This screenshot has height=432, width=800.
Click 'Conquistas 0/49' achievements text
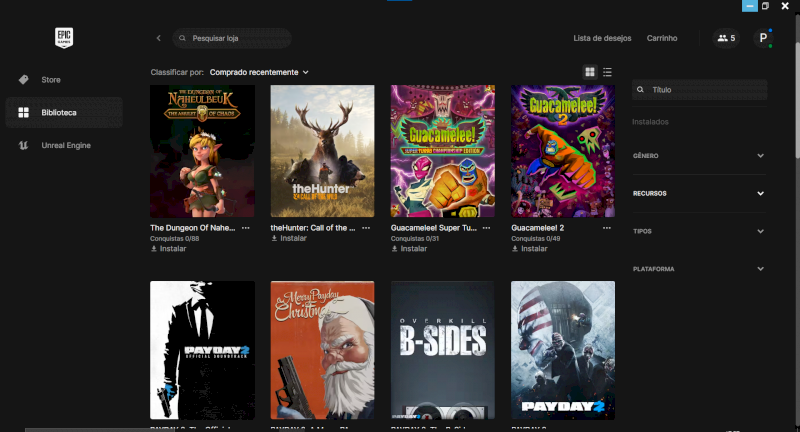point(536,239)
